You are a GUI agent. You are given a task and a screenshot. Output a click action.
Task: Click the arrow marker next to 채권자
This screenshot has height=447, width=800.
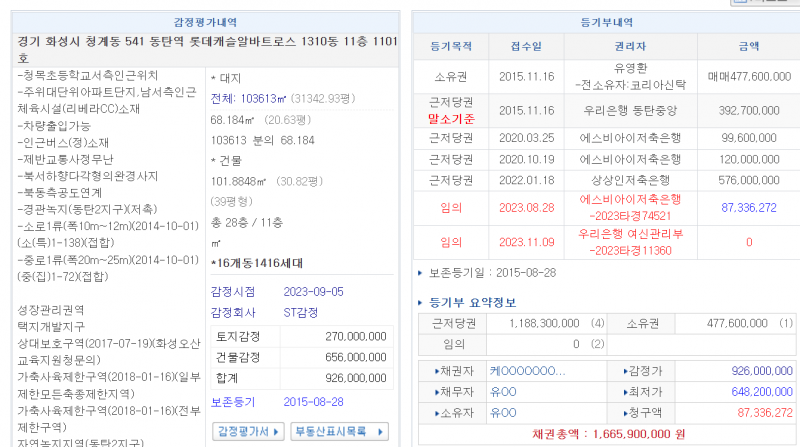coord(437,371)
